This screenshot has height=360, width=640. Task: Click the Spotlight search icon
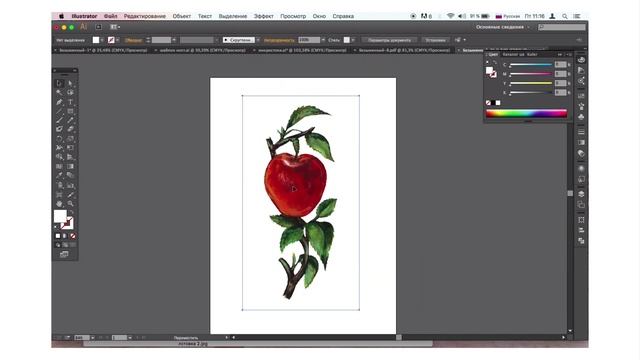[565, 16]
